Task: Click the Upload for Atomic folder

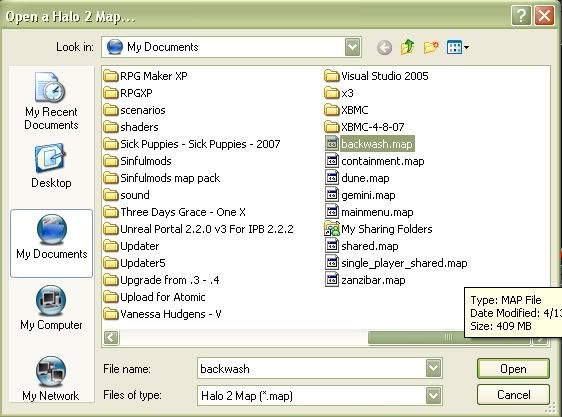Action: pos(154,297)
